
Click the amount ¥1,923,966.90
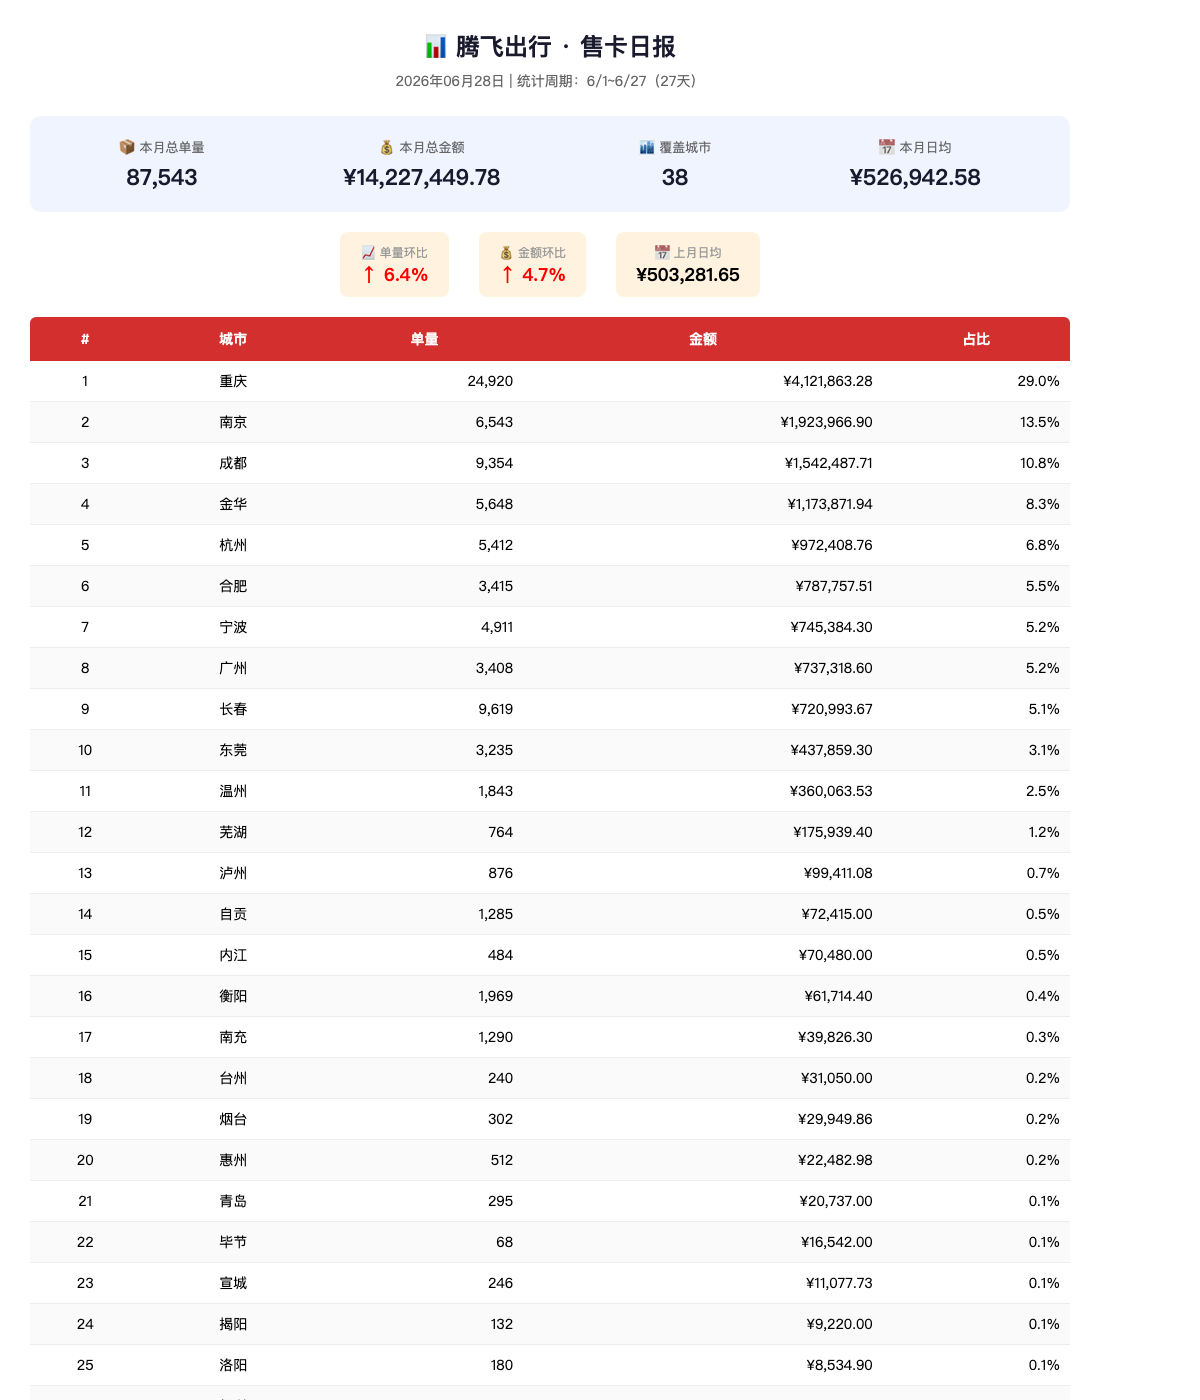pos(827,422)
